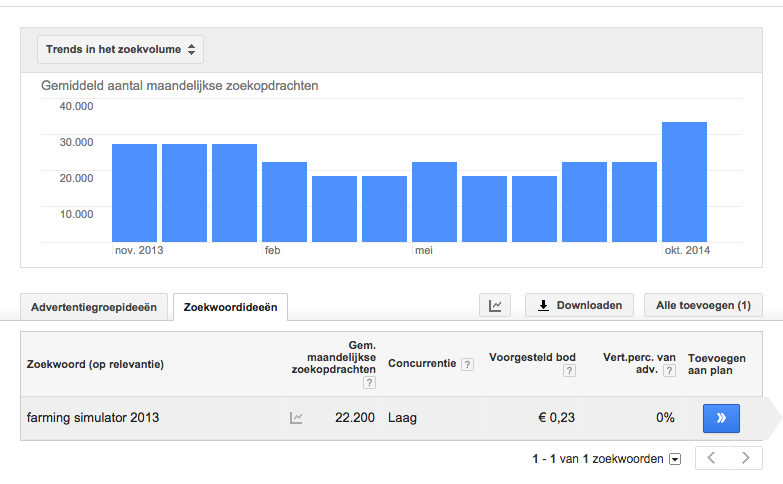Open the help icon beside Concurrentie
Screen dimensions: 783x484
[x=467, y=365]
